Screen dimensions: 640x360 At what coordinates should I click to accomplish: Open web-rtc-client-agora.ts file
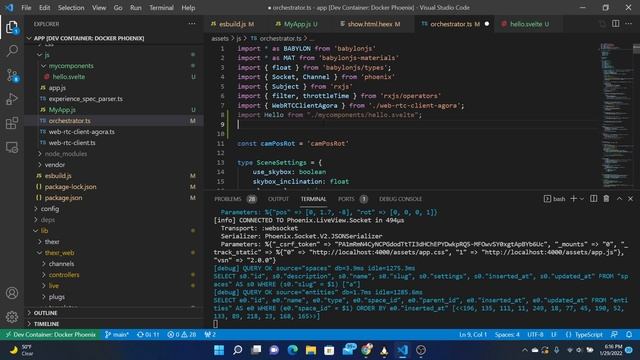tap(82, 132)
